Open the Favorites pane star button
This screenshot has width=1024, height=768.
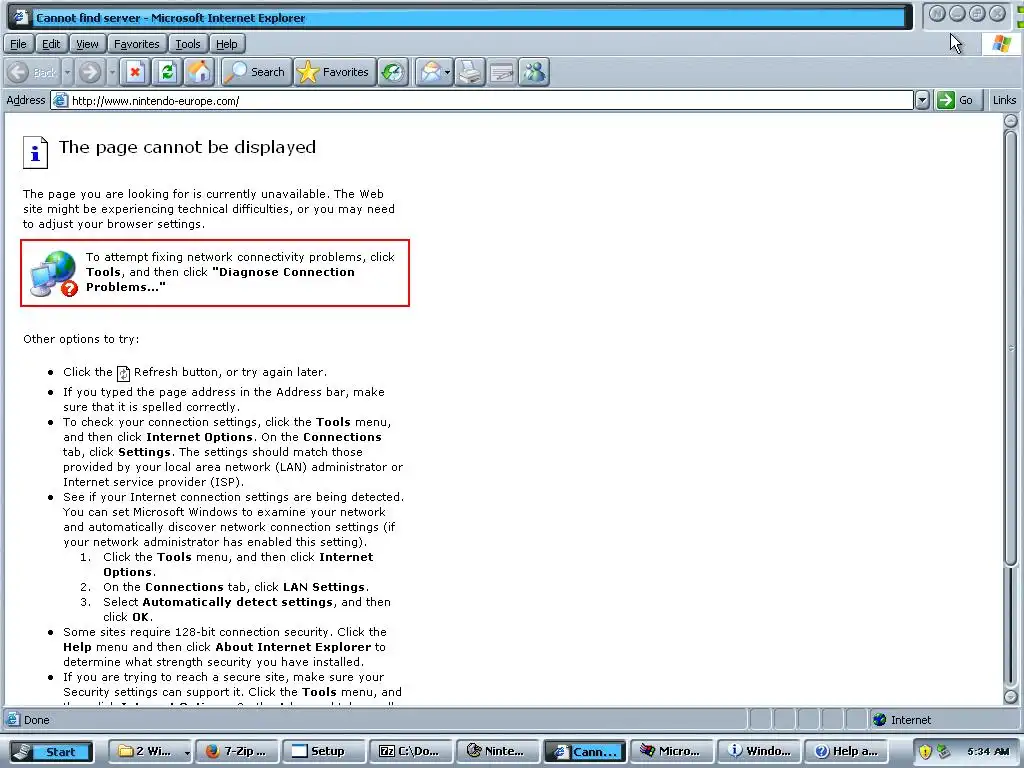tap(333, 72)
